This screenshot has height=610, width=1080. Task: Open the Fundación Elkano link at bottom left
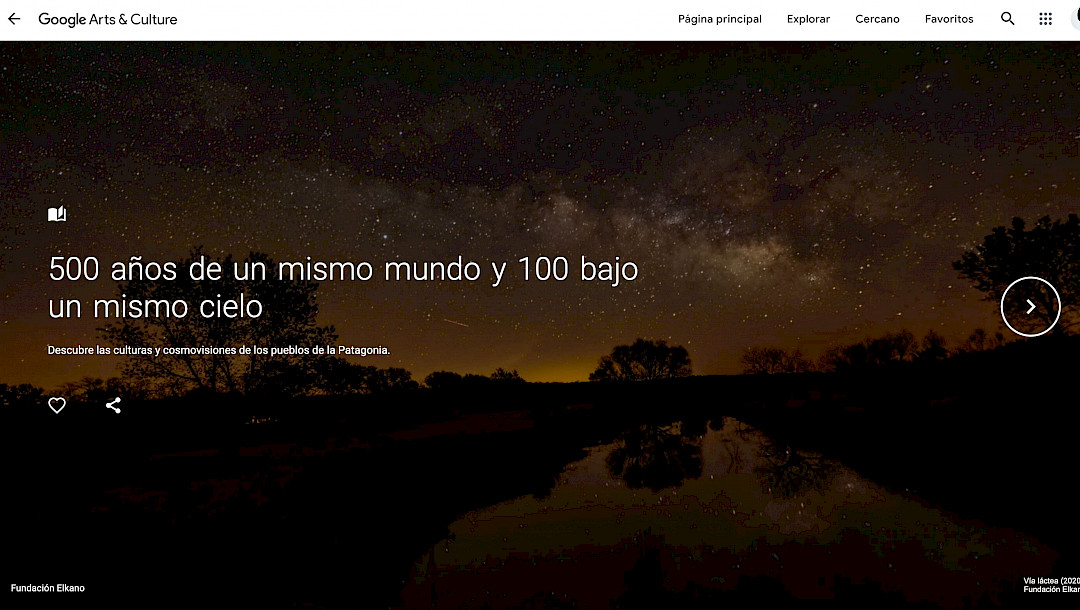48,588
